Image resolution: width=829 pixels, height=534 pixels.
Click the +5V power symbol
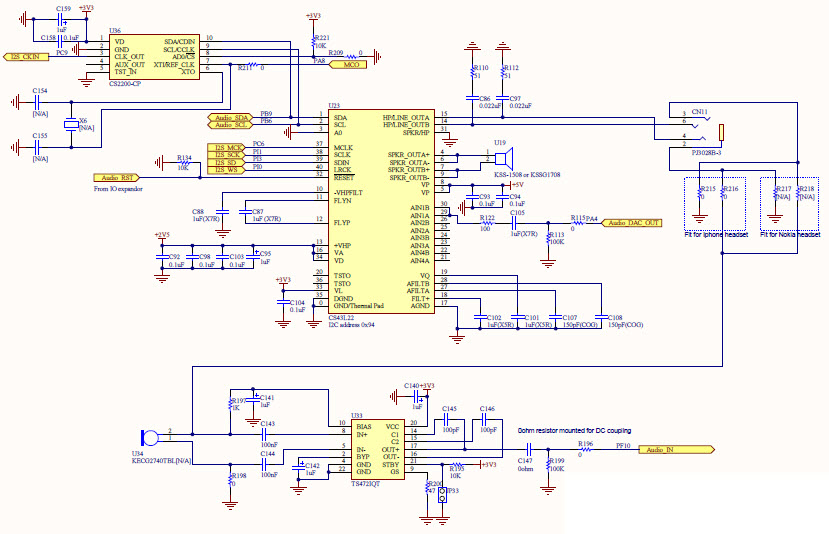coord(514,185)
